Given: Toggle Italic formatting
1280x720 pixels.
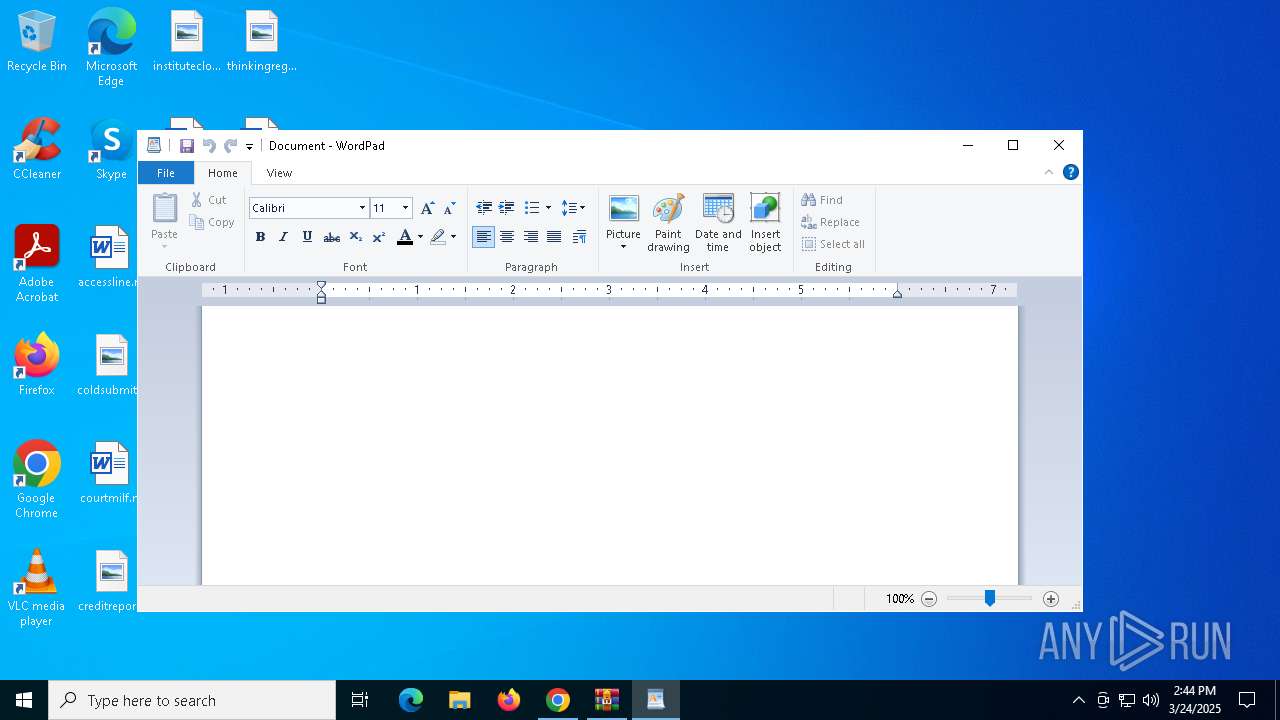Looking at the screenshot, I should (283, 237).
